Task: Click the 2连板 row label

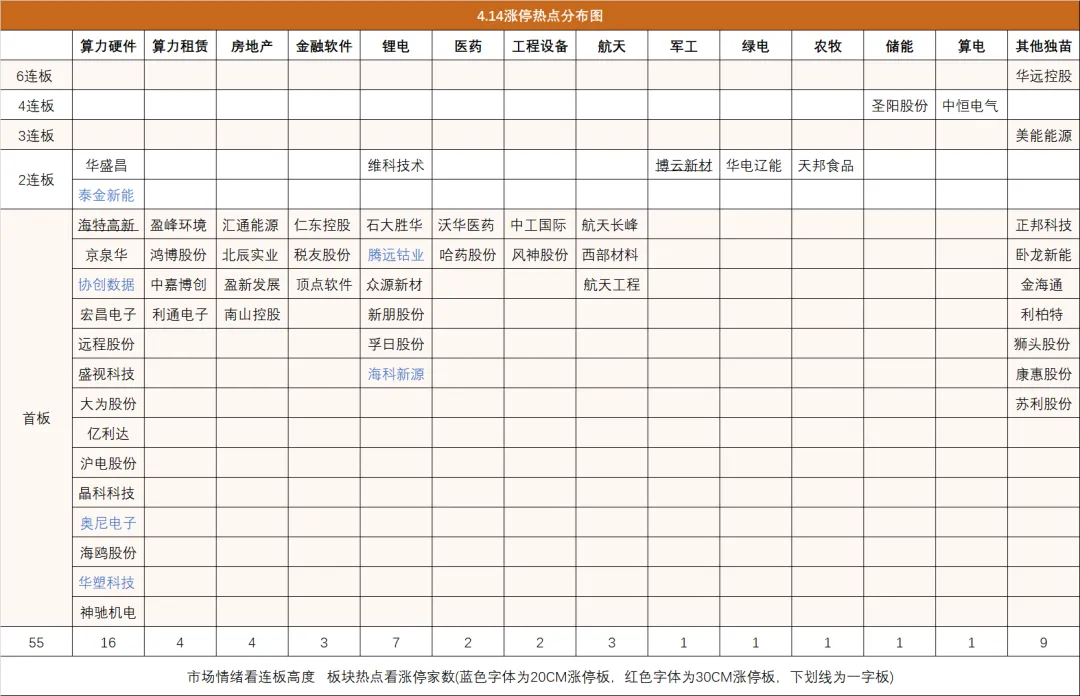Action: point(36,180)
